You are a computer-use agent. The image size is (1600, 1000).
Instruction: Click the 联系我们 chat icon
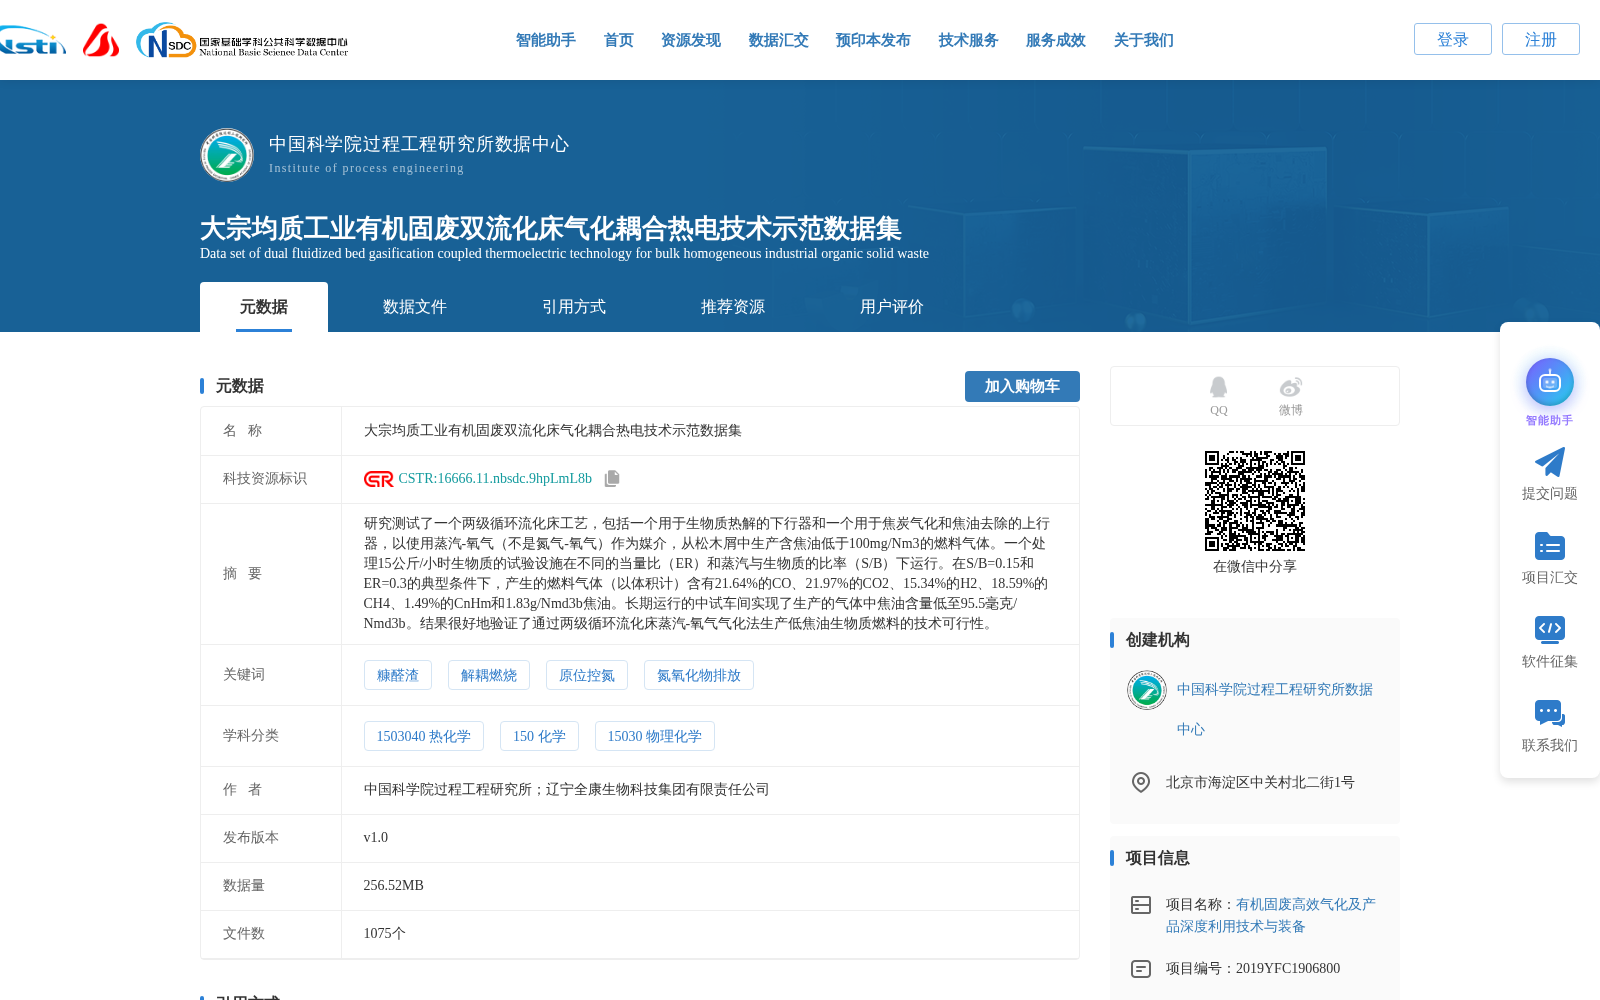1550,713
